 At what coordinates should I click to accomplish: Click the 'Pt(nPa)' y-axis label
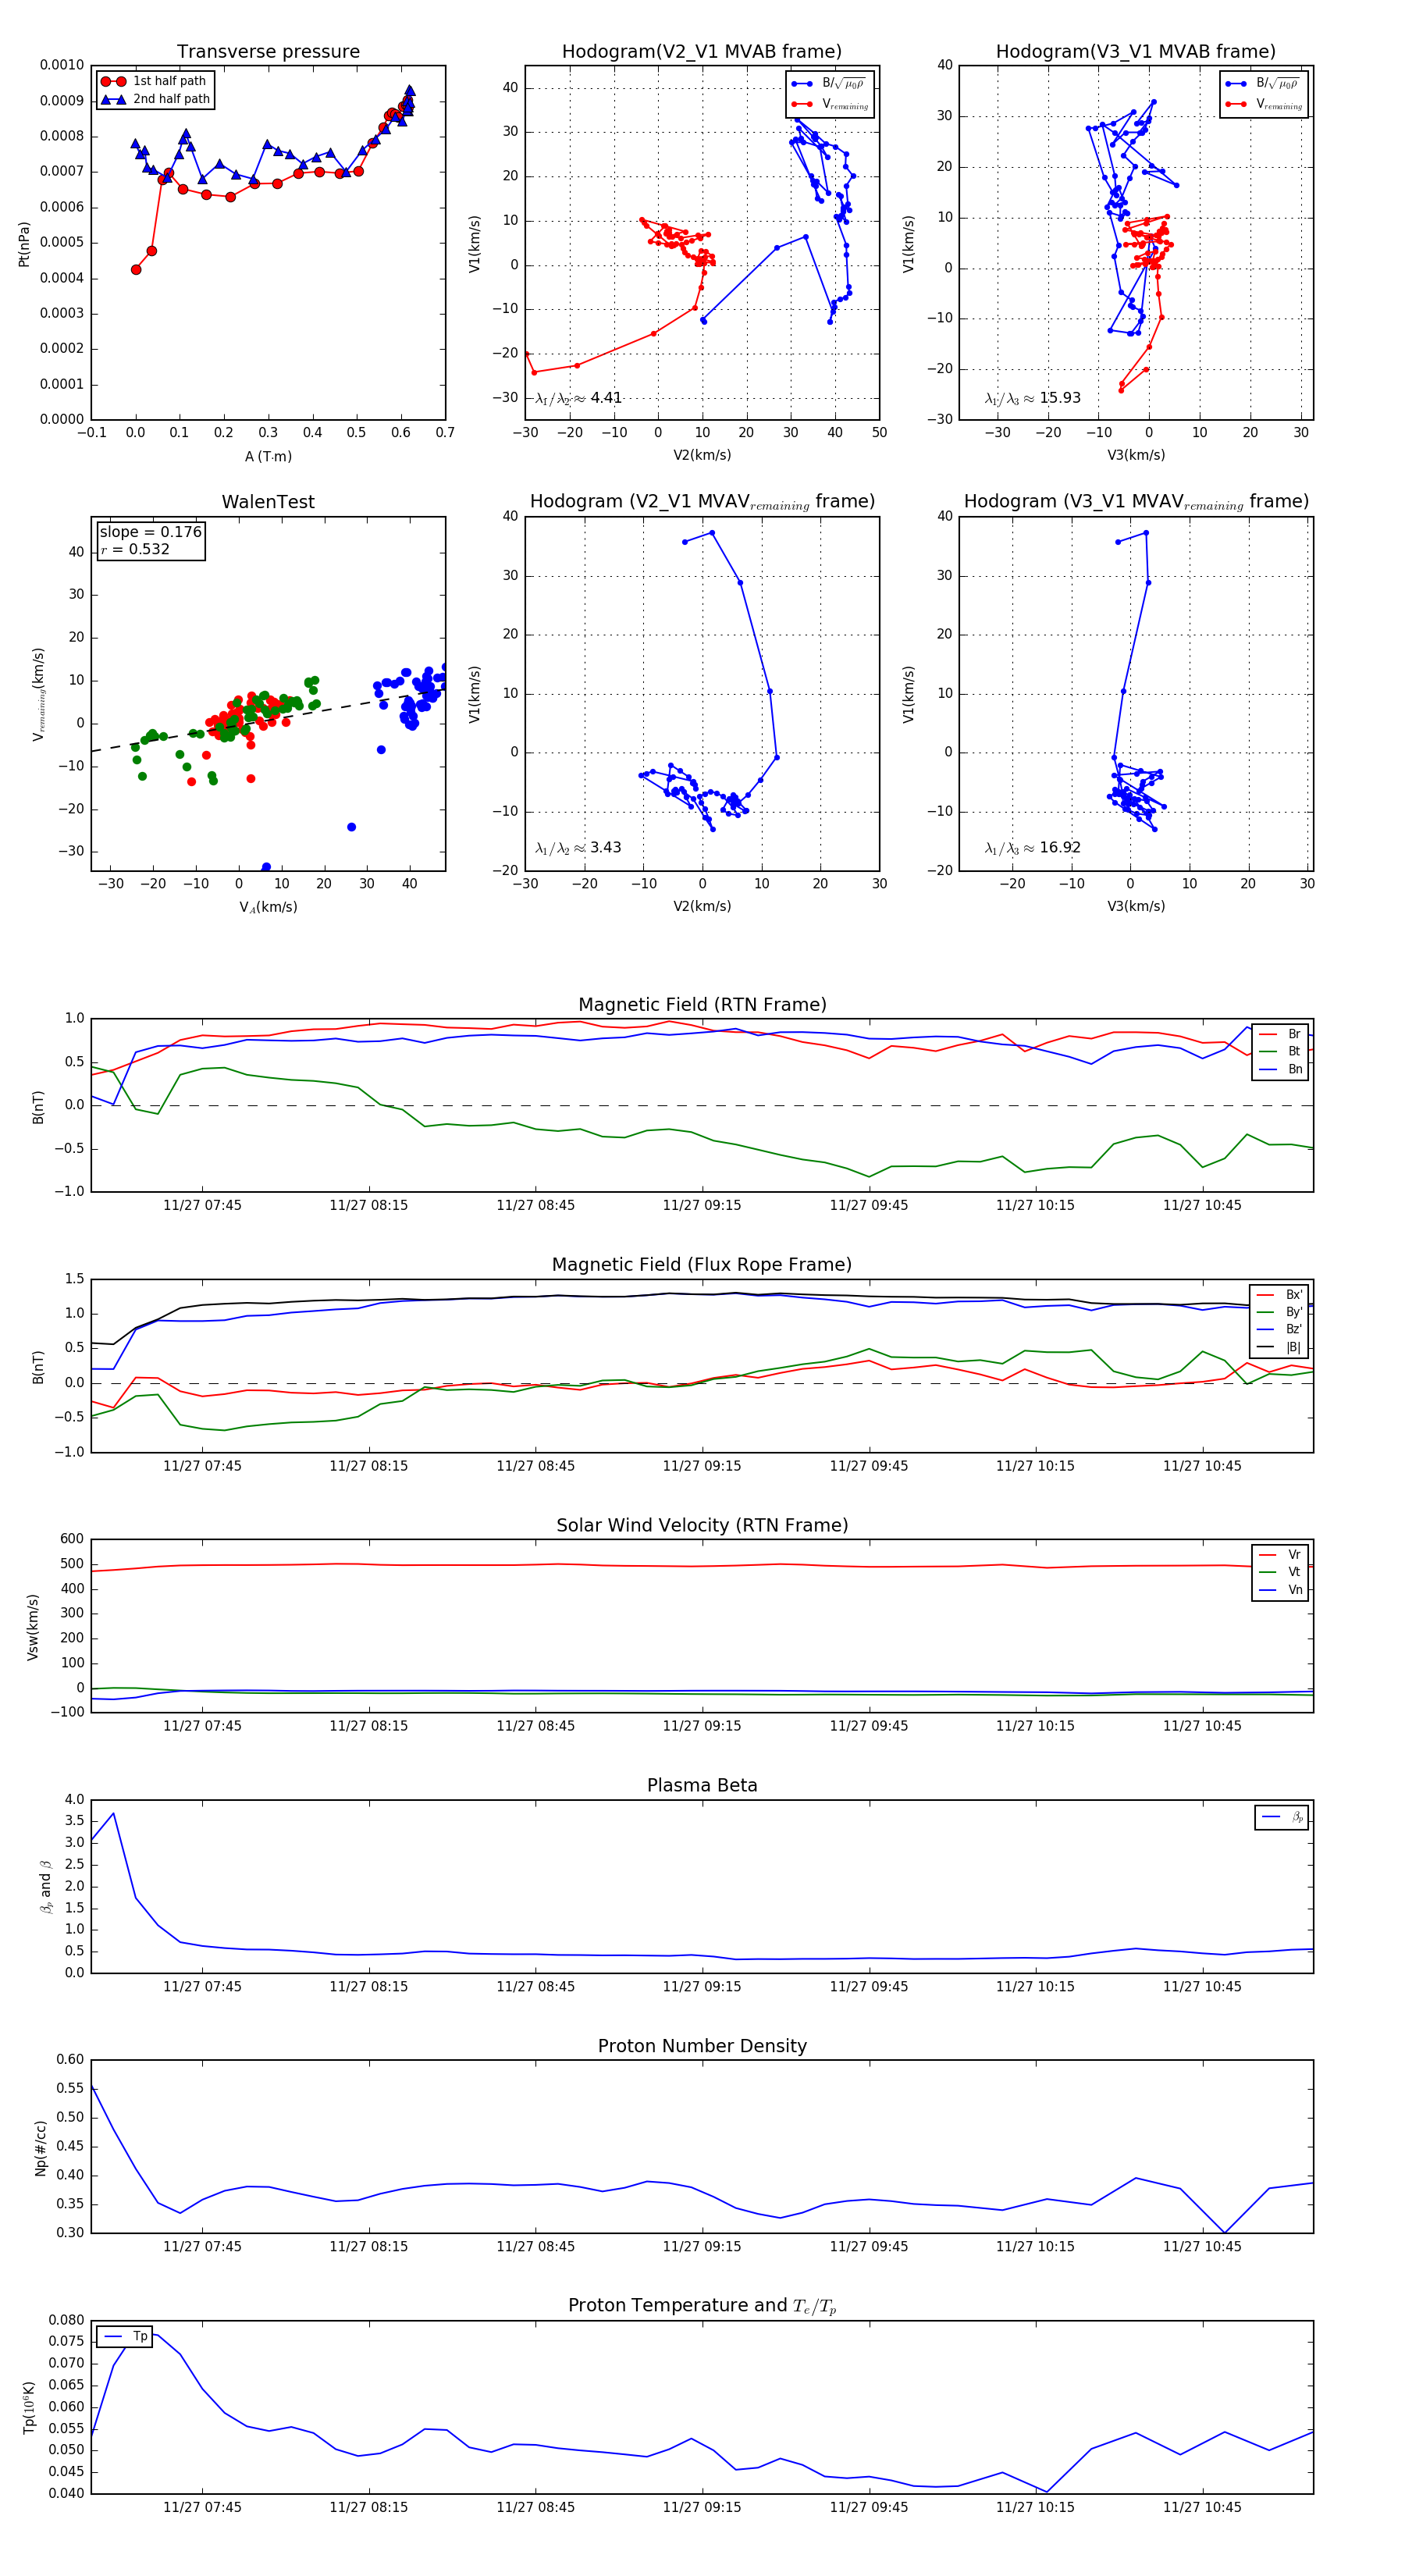tap(24, 243)
